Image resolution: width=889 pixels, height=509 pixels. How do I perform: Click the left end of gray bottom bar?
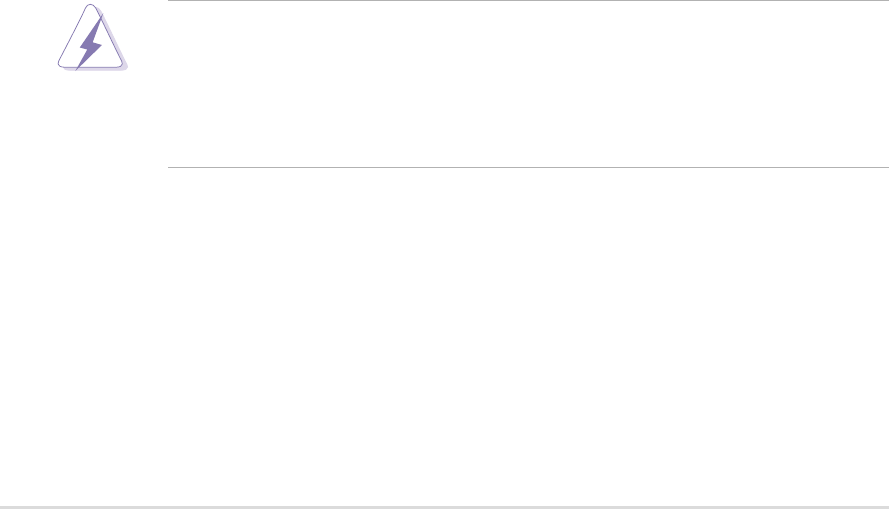click(4, 506)
